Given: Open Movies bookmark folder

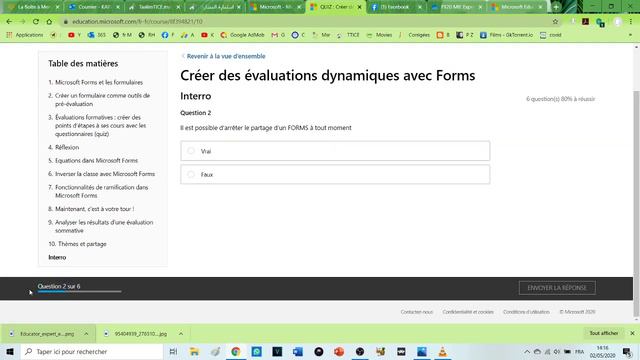Looking at the screenshot, I should 379,35.
